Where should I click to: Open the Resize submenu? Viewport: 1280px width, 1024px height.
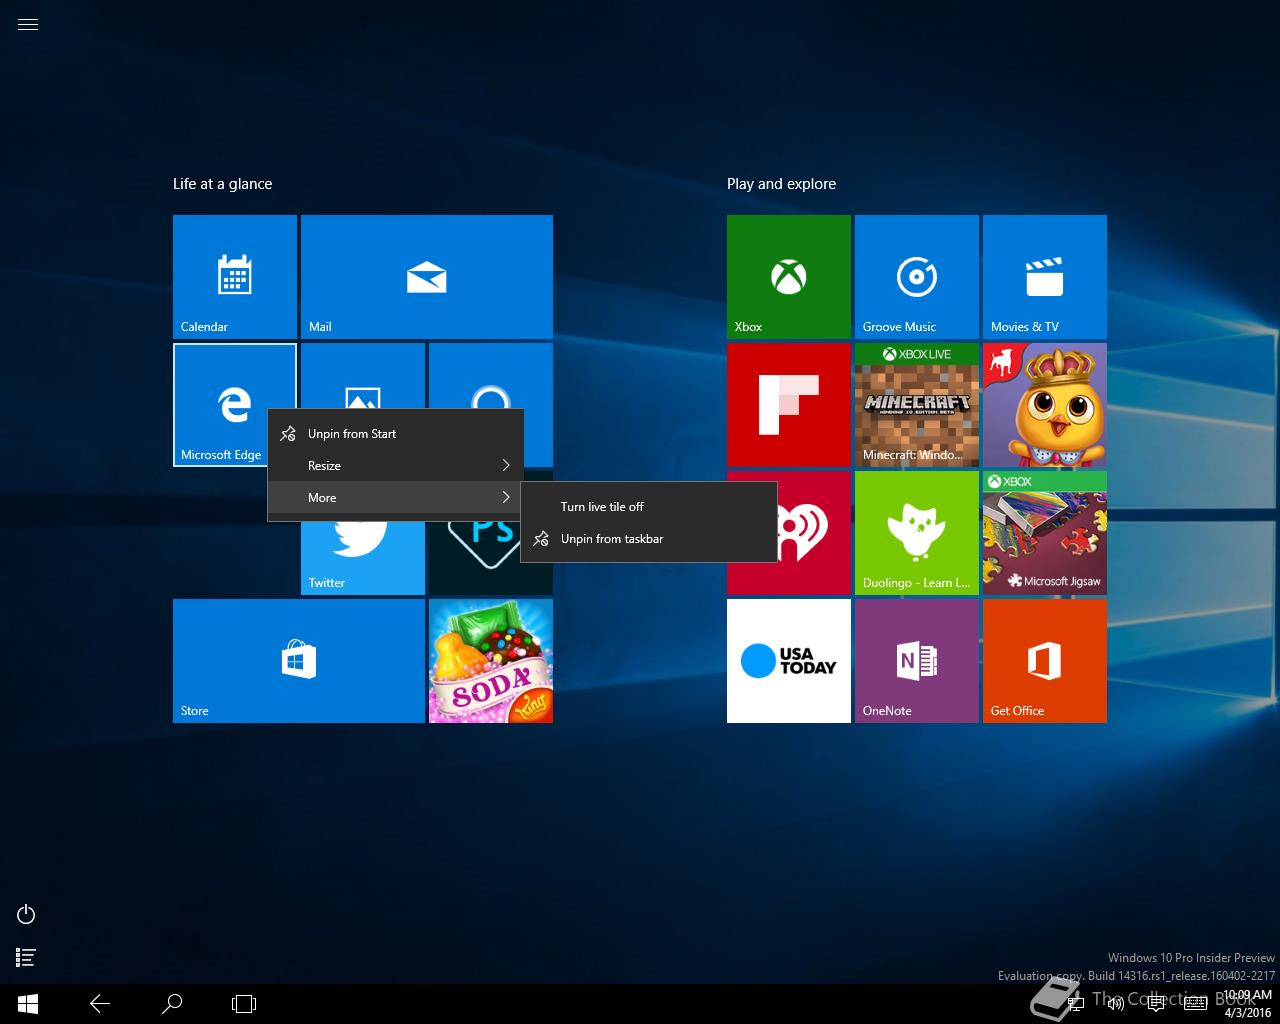(x=396, y=466)
